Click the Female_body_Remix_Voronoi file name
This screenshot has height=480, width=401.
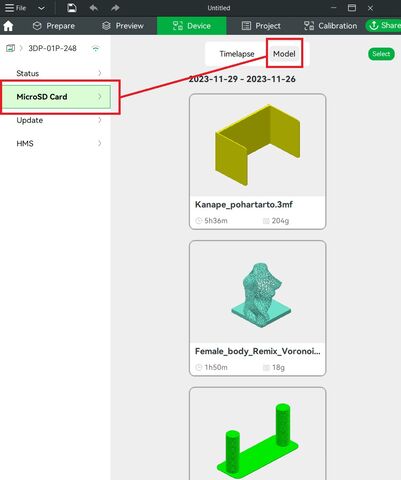[x=258, y=351]
